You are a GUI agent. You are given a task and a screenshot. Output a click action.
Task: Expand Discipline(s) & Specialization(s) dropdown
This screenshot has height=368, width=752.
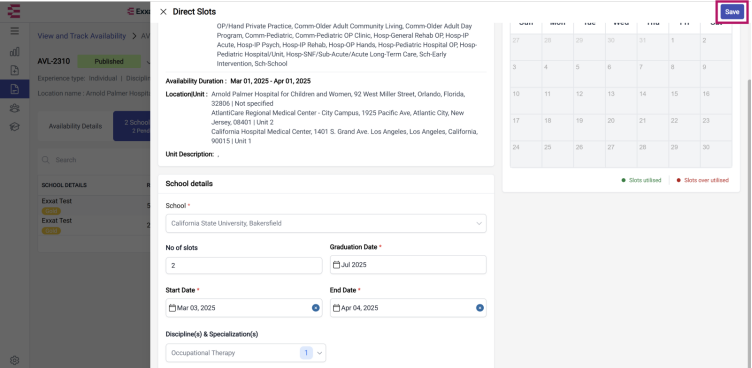click(246, 353)
